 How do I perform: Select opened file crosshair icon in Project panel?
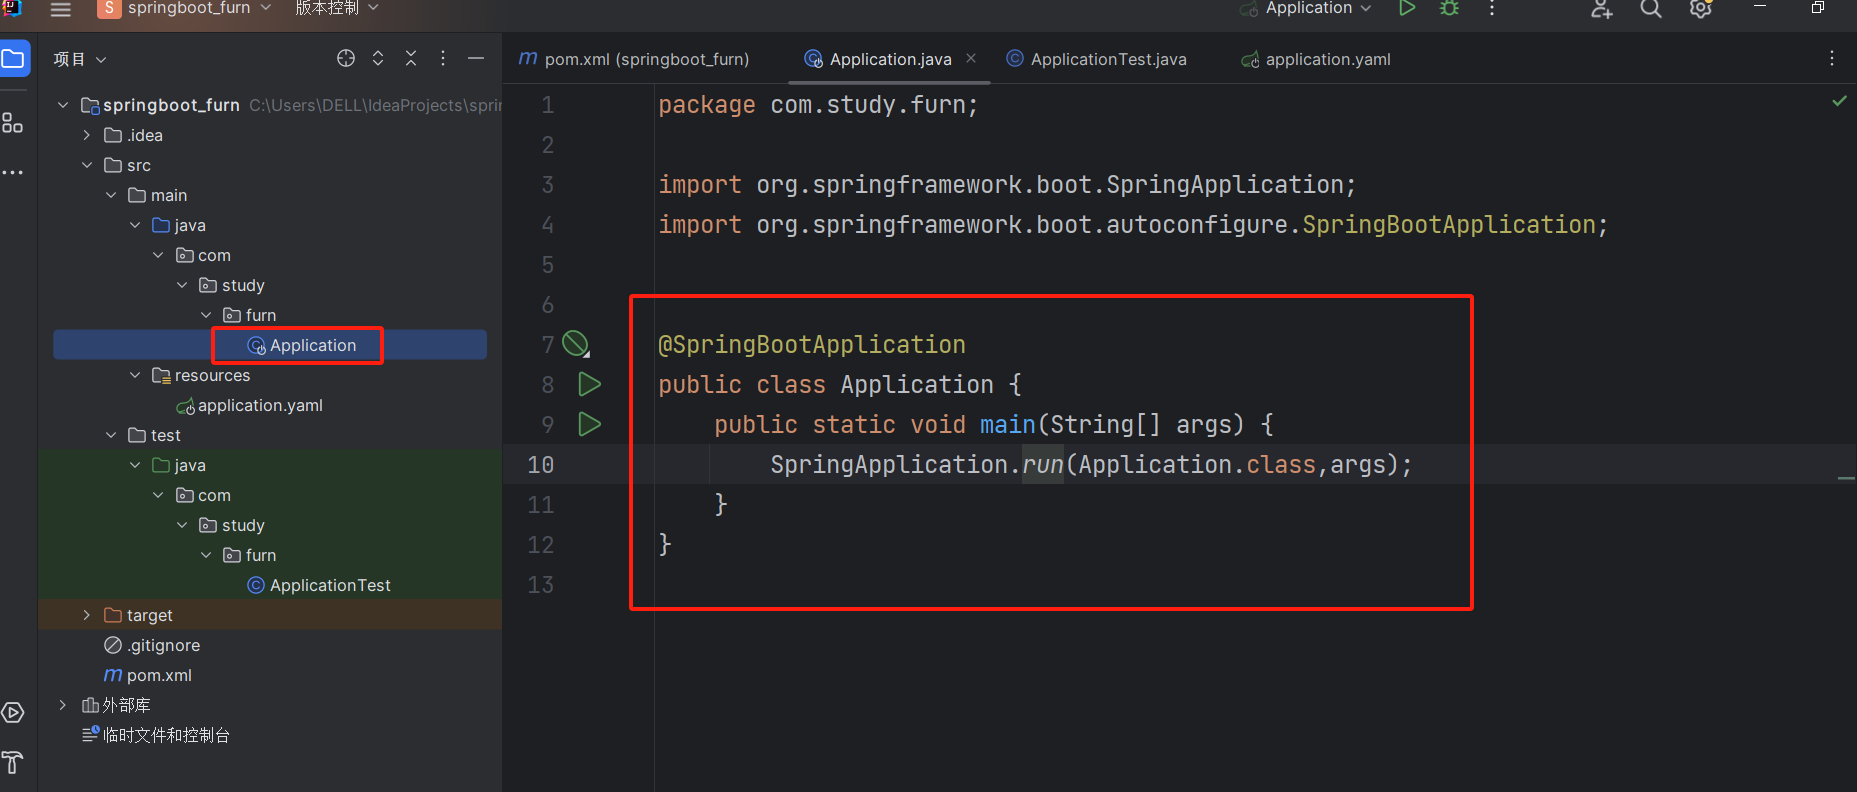(x=346, y=58)
